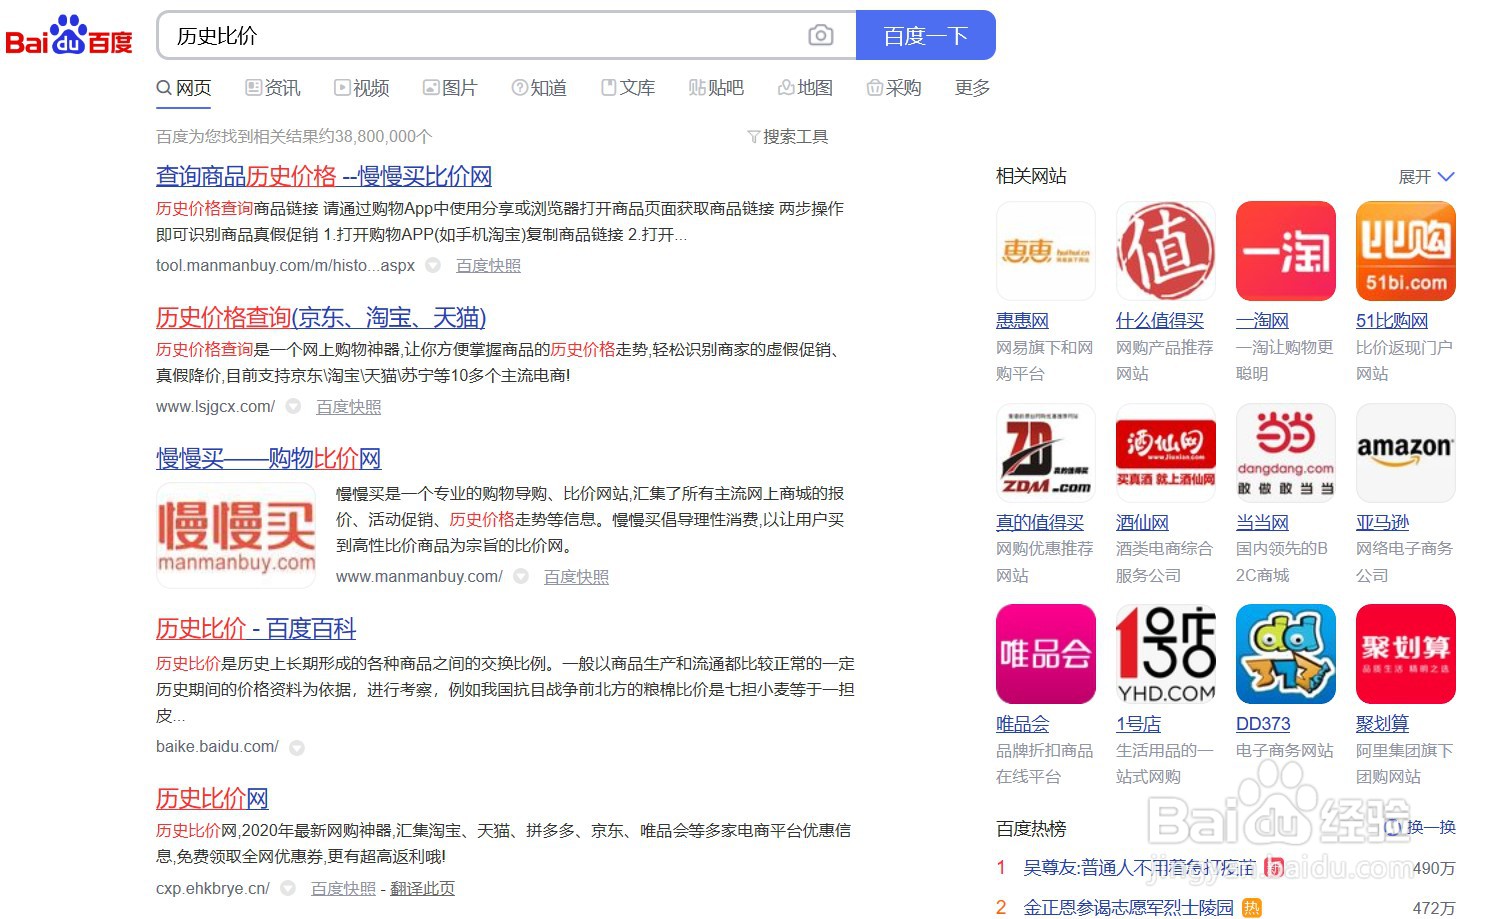
Task: Click shield icon beside cxp.ehkbrye.cn URL
Action: [x=288, y=888]
